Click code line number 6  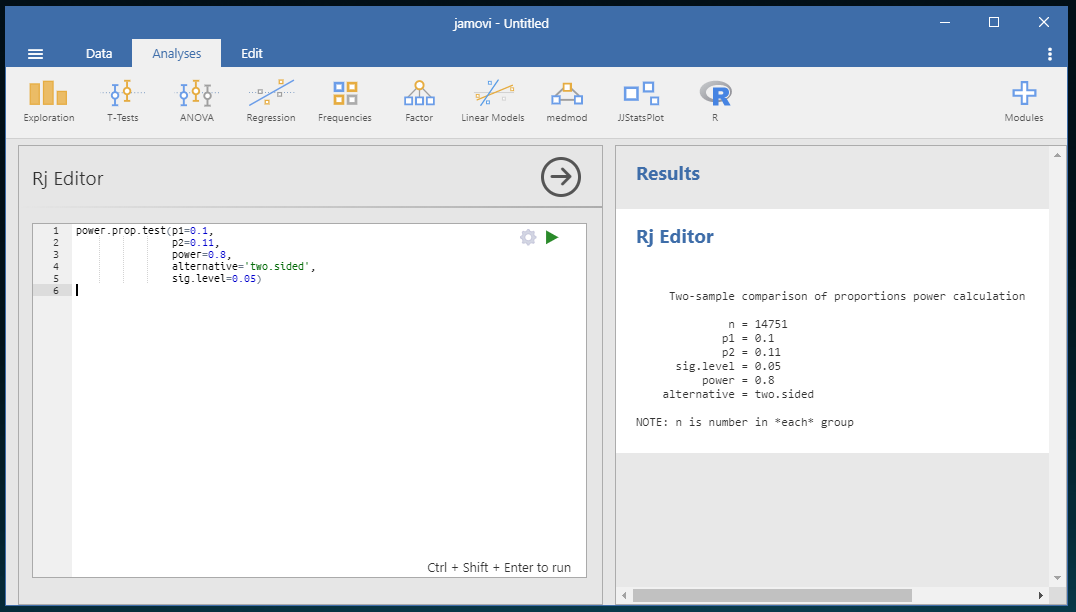tap(56, 290)
